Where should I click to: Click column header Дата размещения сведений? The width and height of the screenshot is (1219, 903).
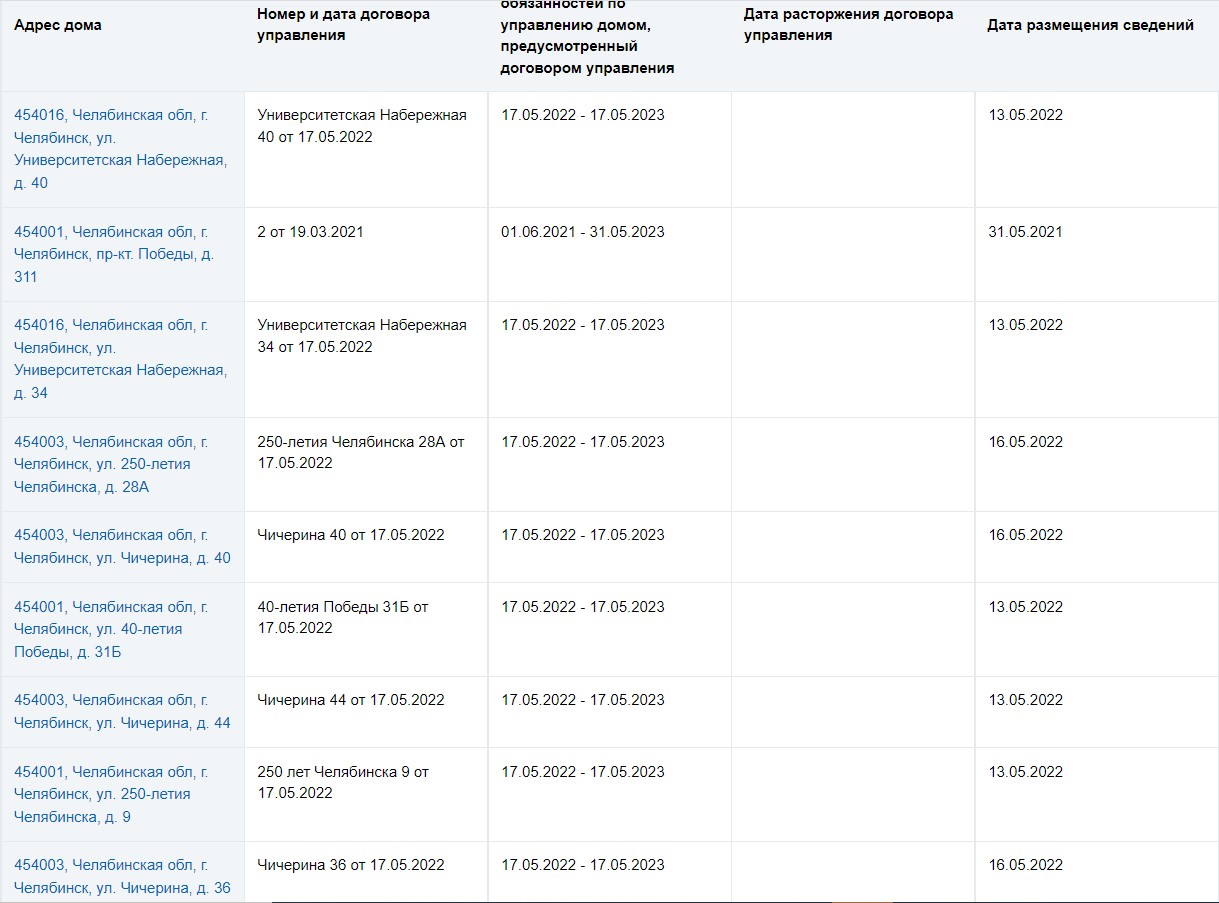pos(1090,25)
